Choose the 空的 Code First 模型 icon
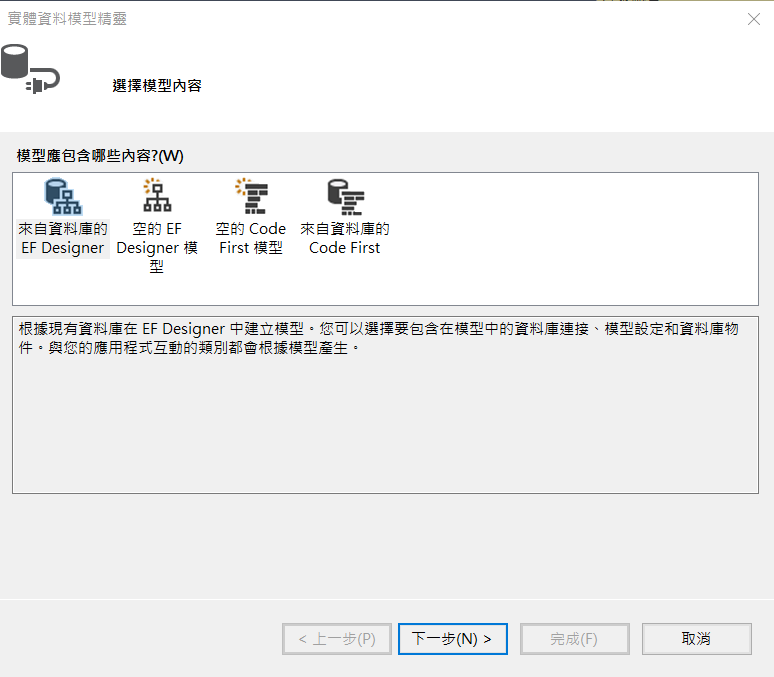The width and height of the screenshot is (774, 677). point(251,197)
